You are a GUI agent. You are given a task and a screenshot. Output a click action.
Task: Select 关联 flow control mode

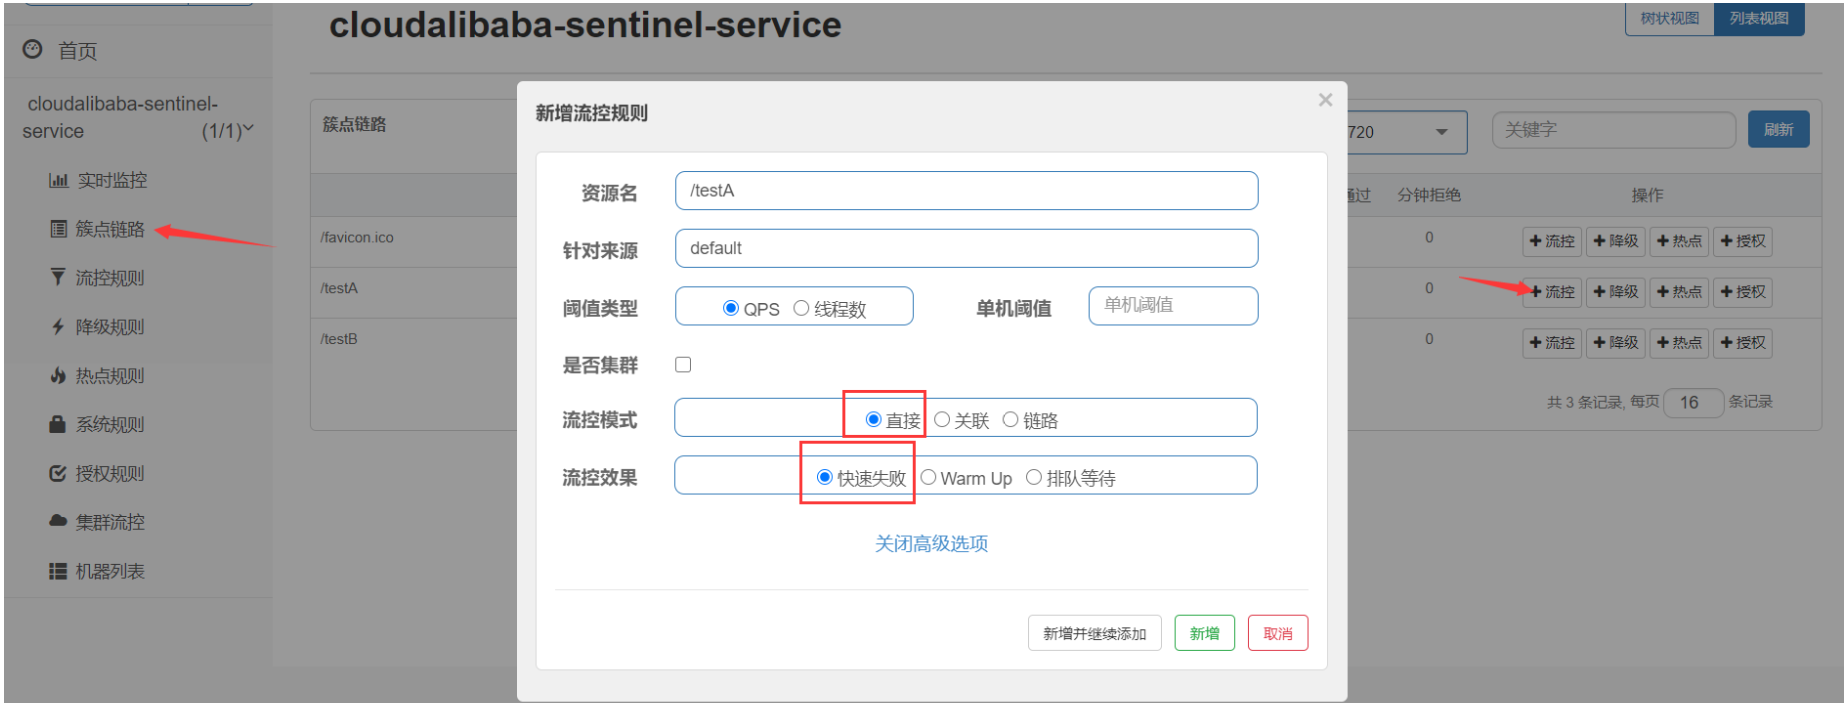point(942,420)
